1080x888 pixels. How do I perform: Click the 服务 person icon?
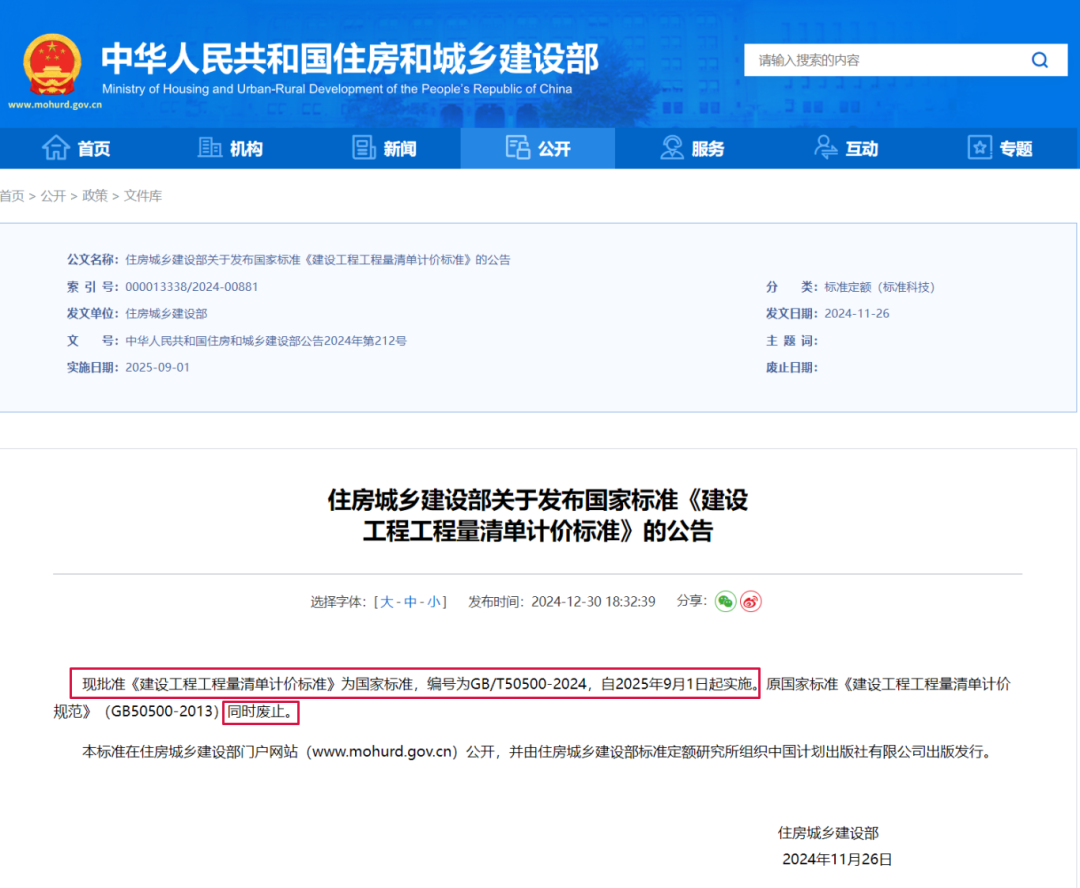click(672, 148)
